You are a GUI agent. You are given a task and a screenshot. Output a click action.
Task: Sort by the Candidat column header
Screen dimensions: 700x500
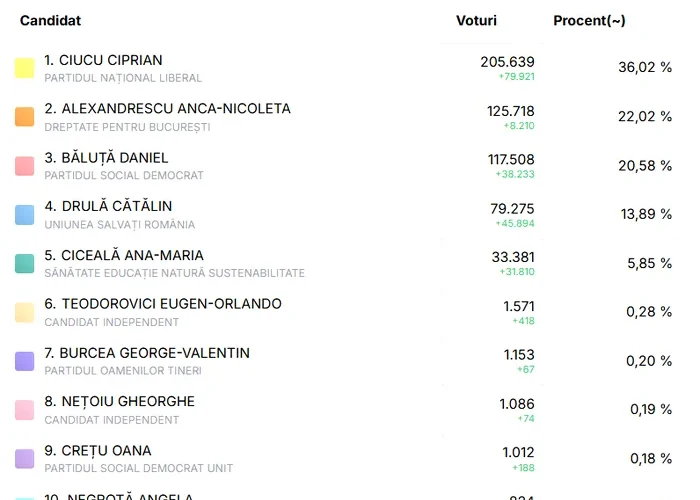[51, 21]
